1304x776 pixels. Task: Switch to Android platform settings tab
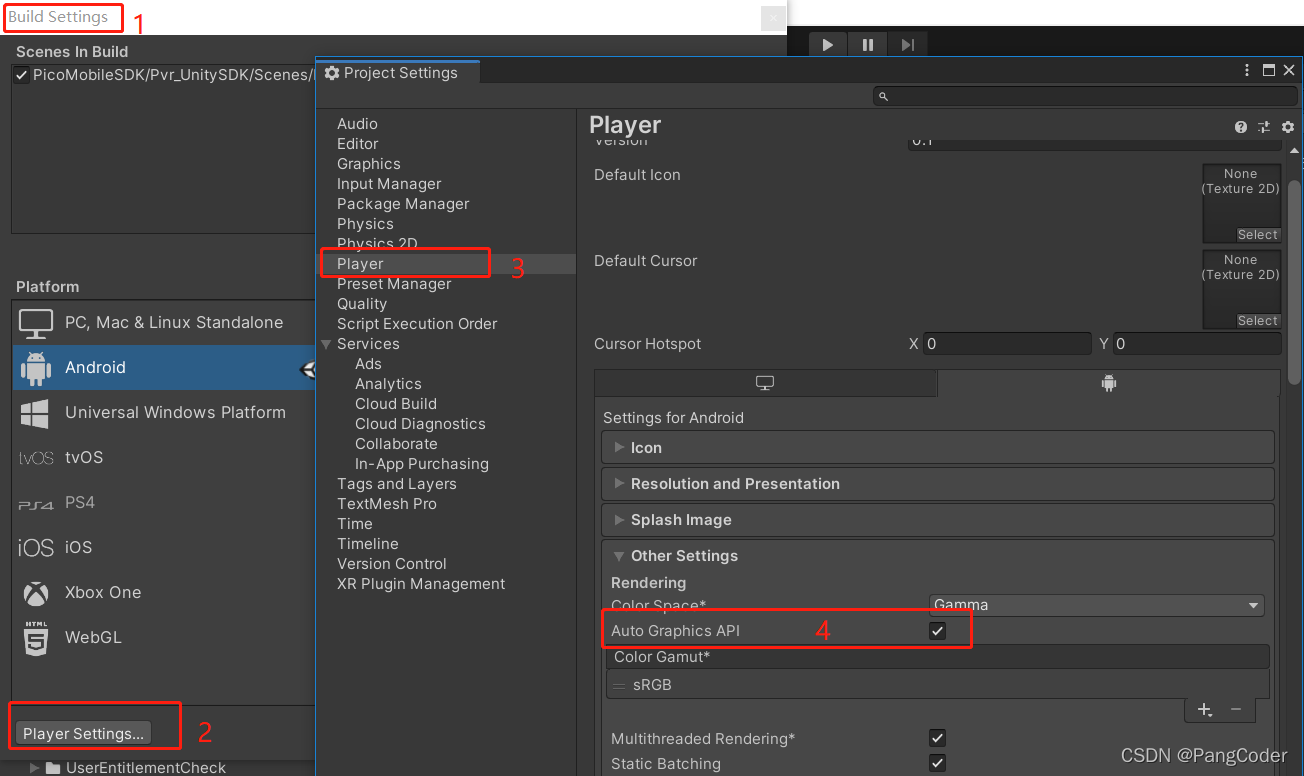click(1108, 383)
